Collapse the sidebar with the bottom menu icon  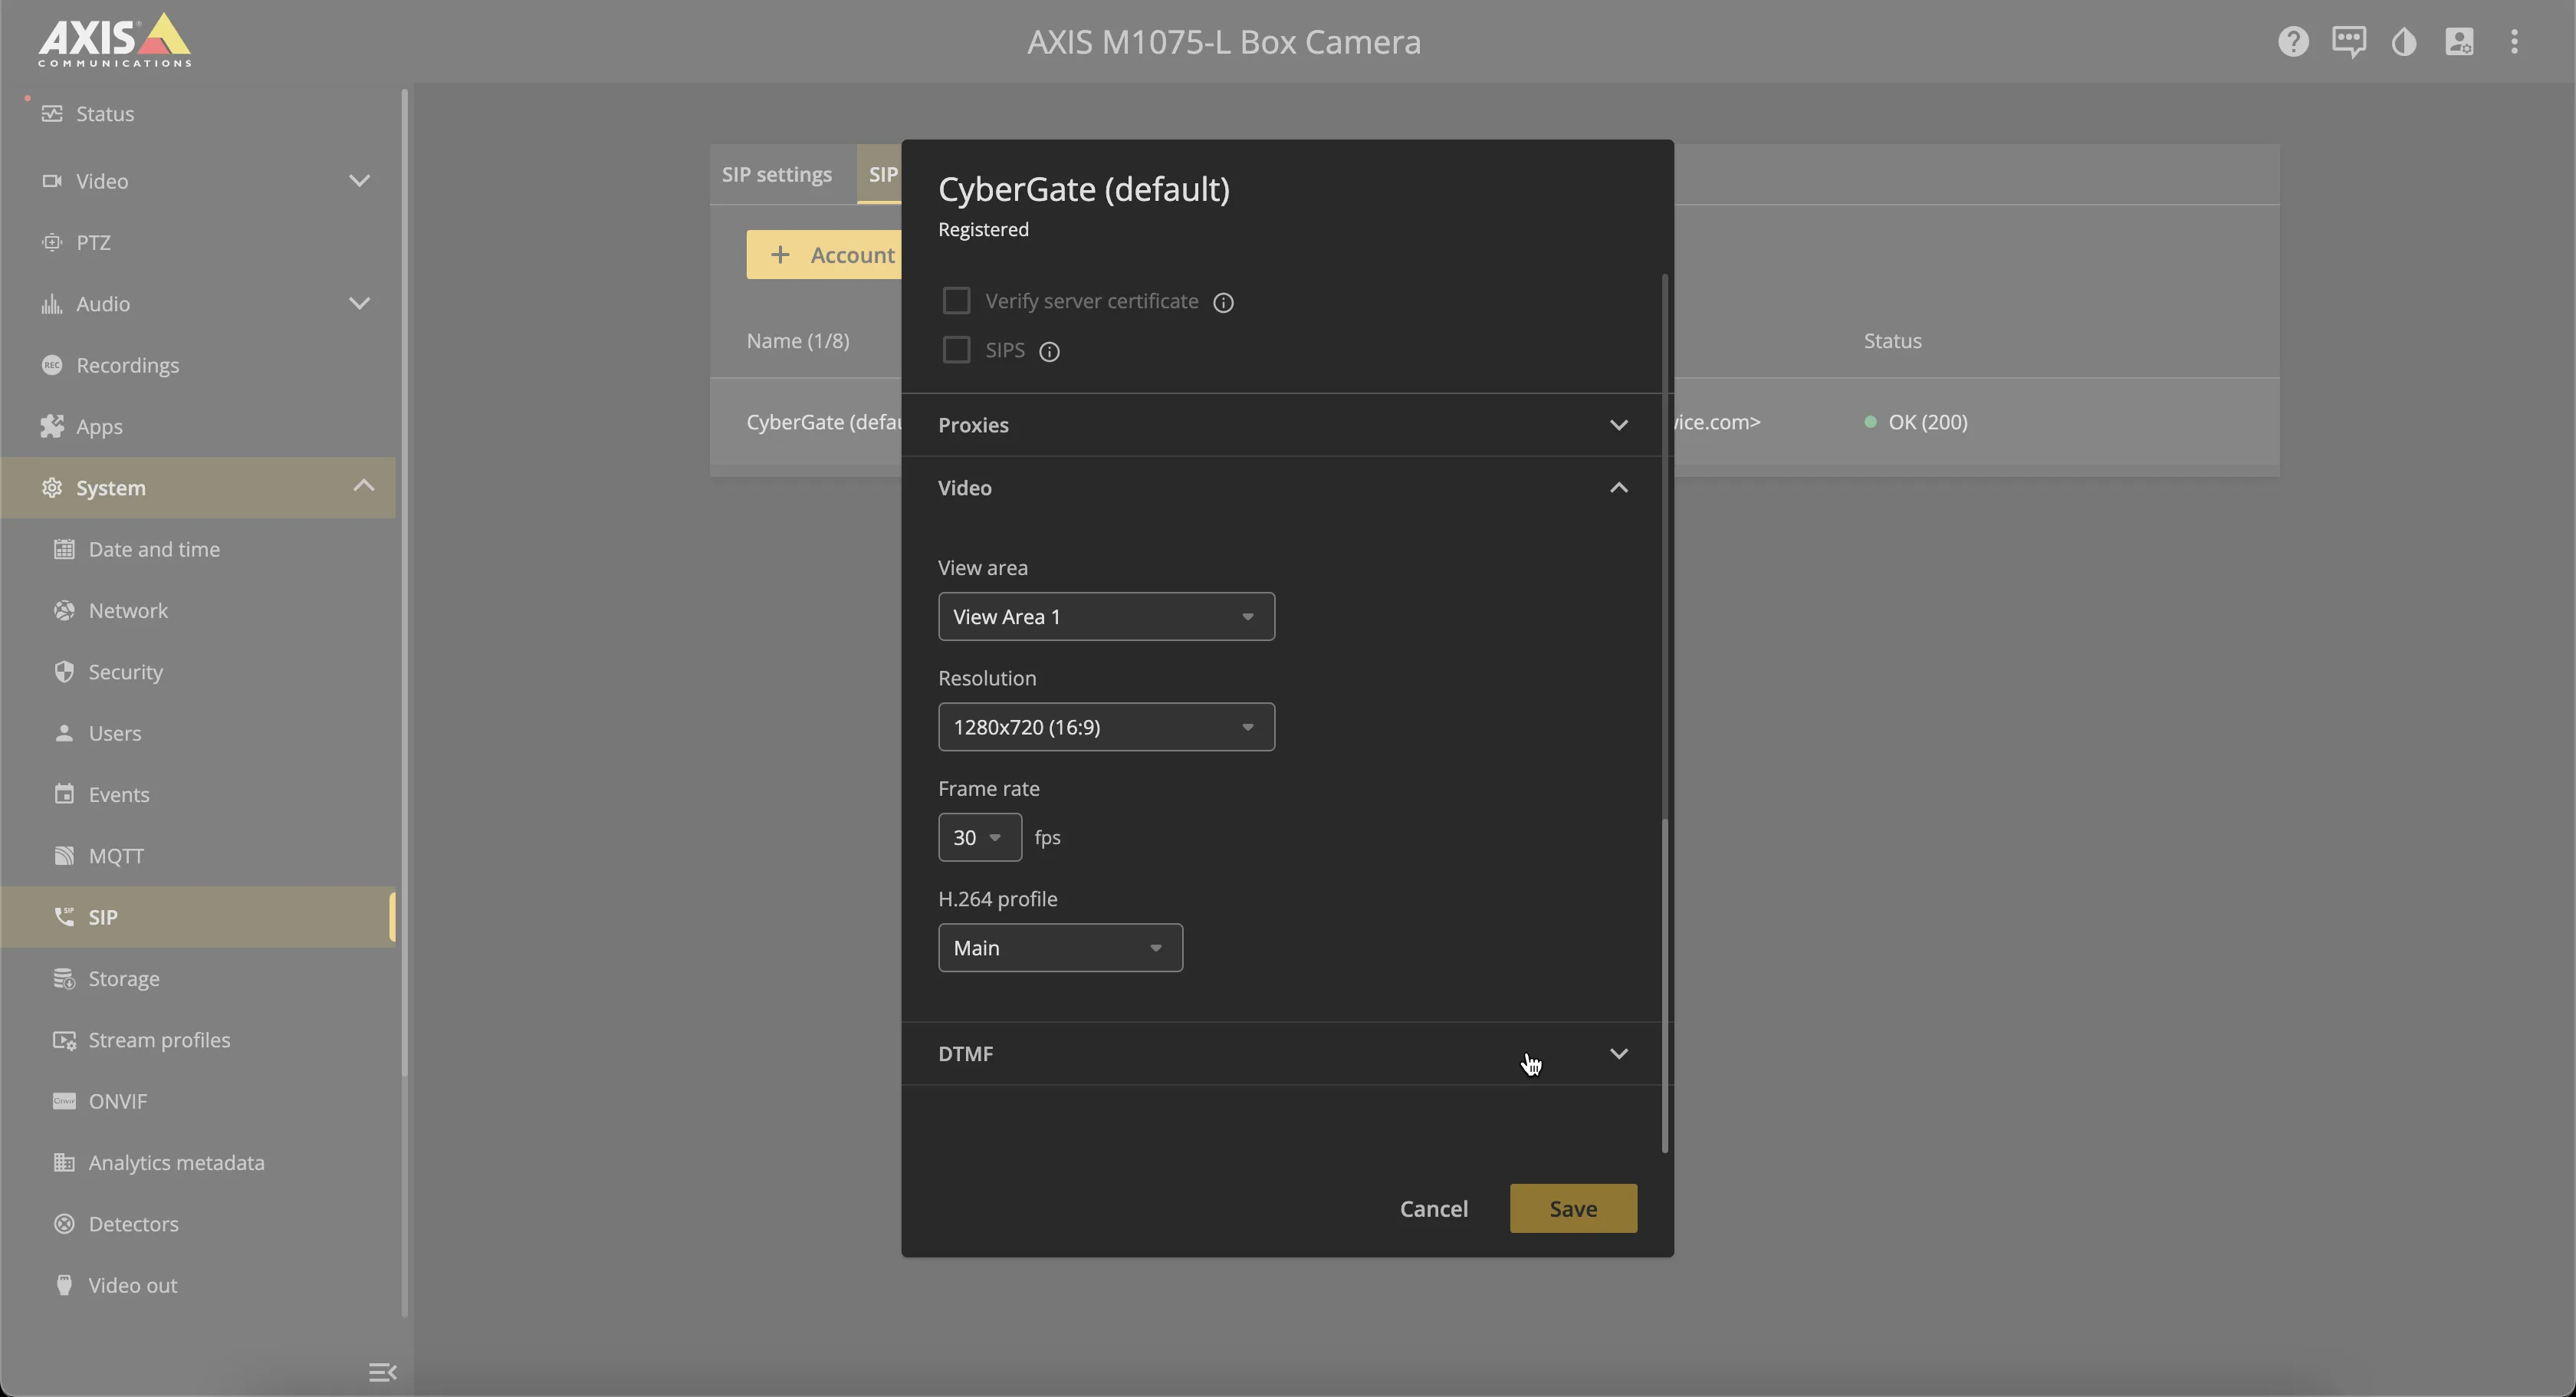point(382,1372)
